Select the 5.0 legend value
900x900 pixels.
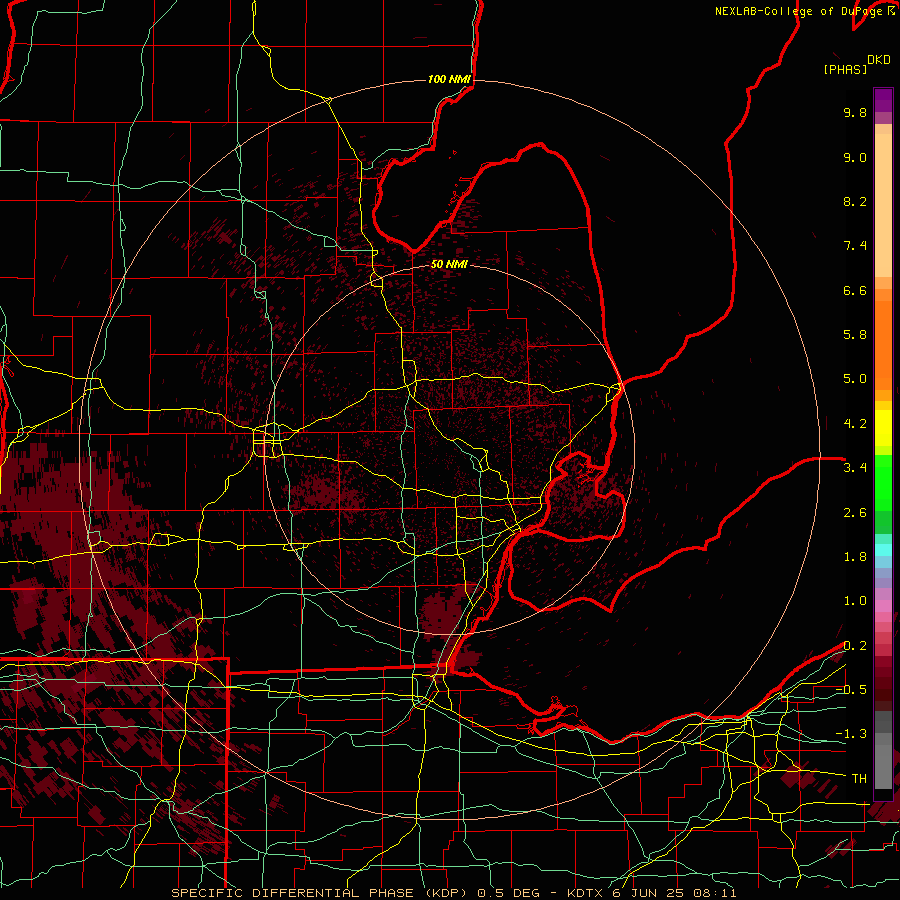coord(855,379)
